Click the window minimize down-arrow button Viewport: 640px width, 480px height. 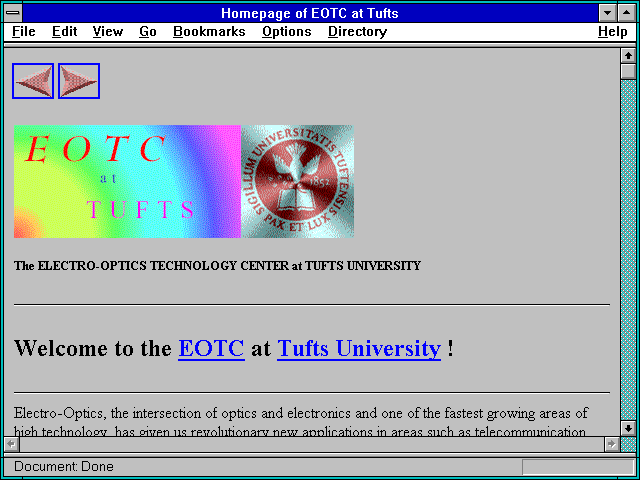pos(607,13)
